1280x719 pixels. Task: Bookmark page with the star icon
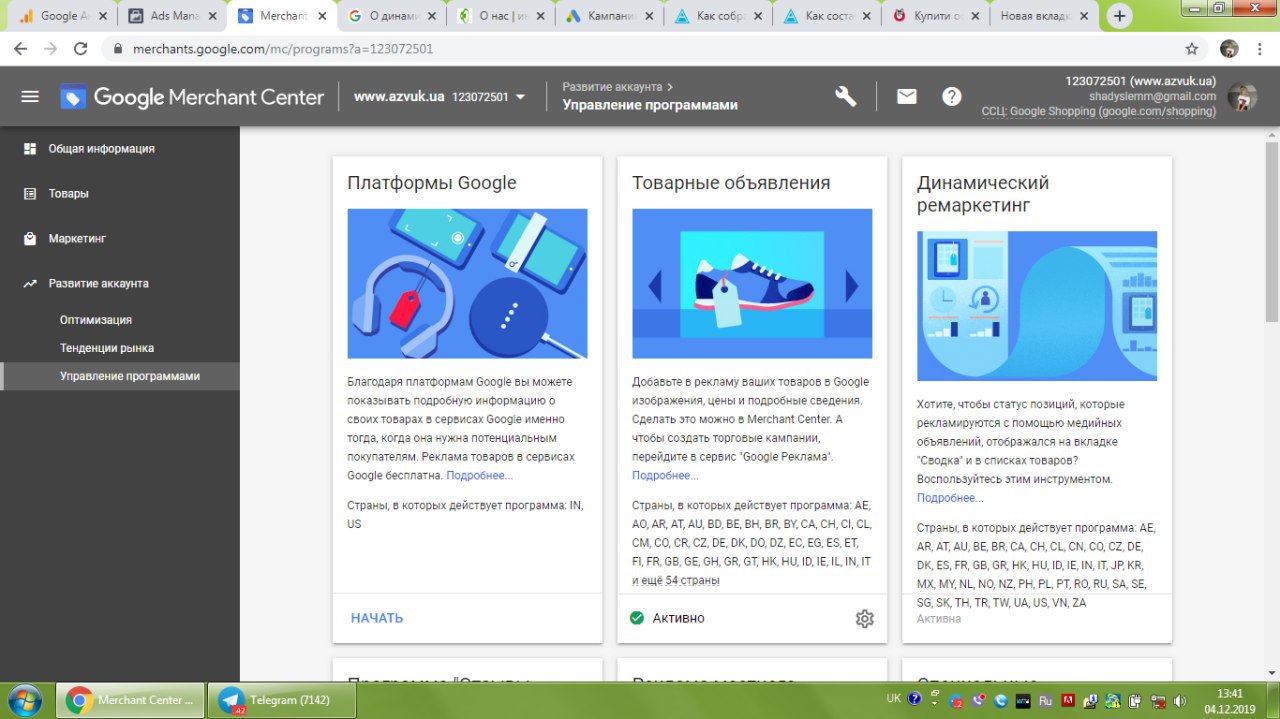tap(1192, 48)
